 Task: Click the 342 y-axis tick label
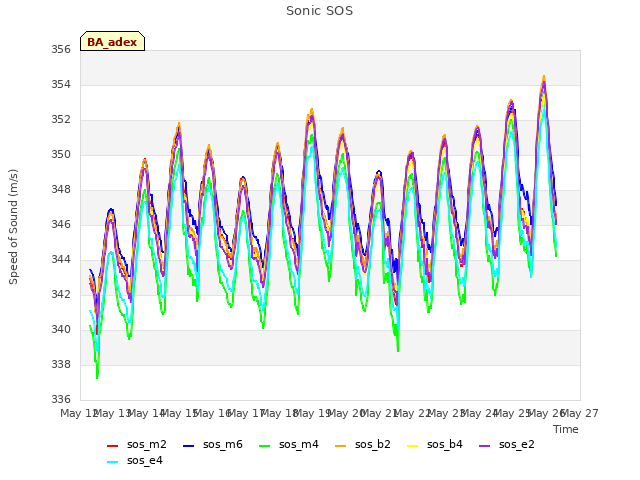(61, 294)
